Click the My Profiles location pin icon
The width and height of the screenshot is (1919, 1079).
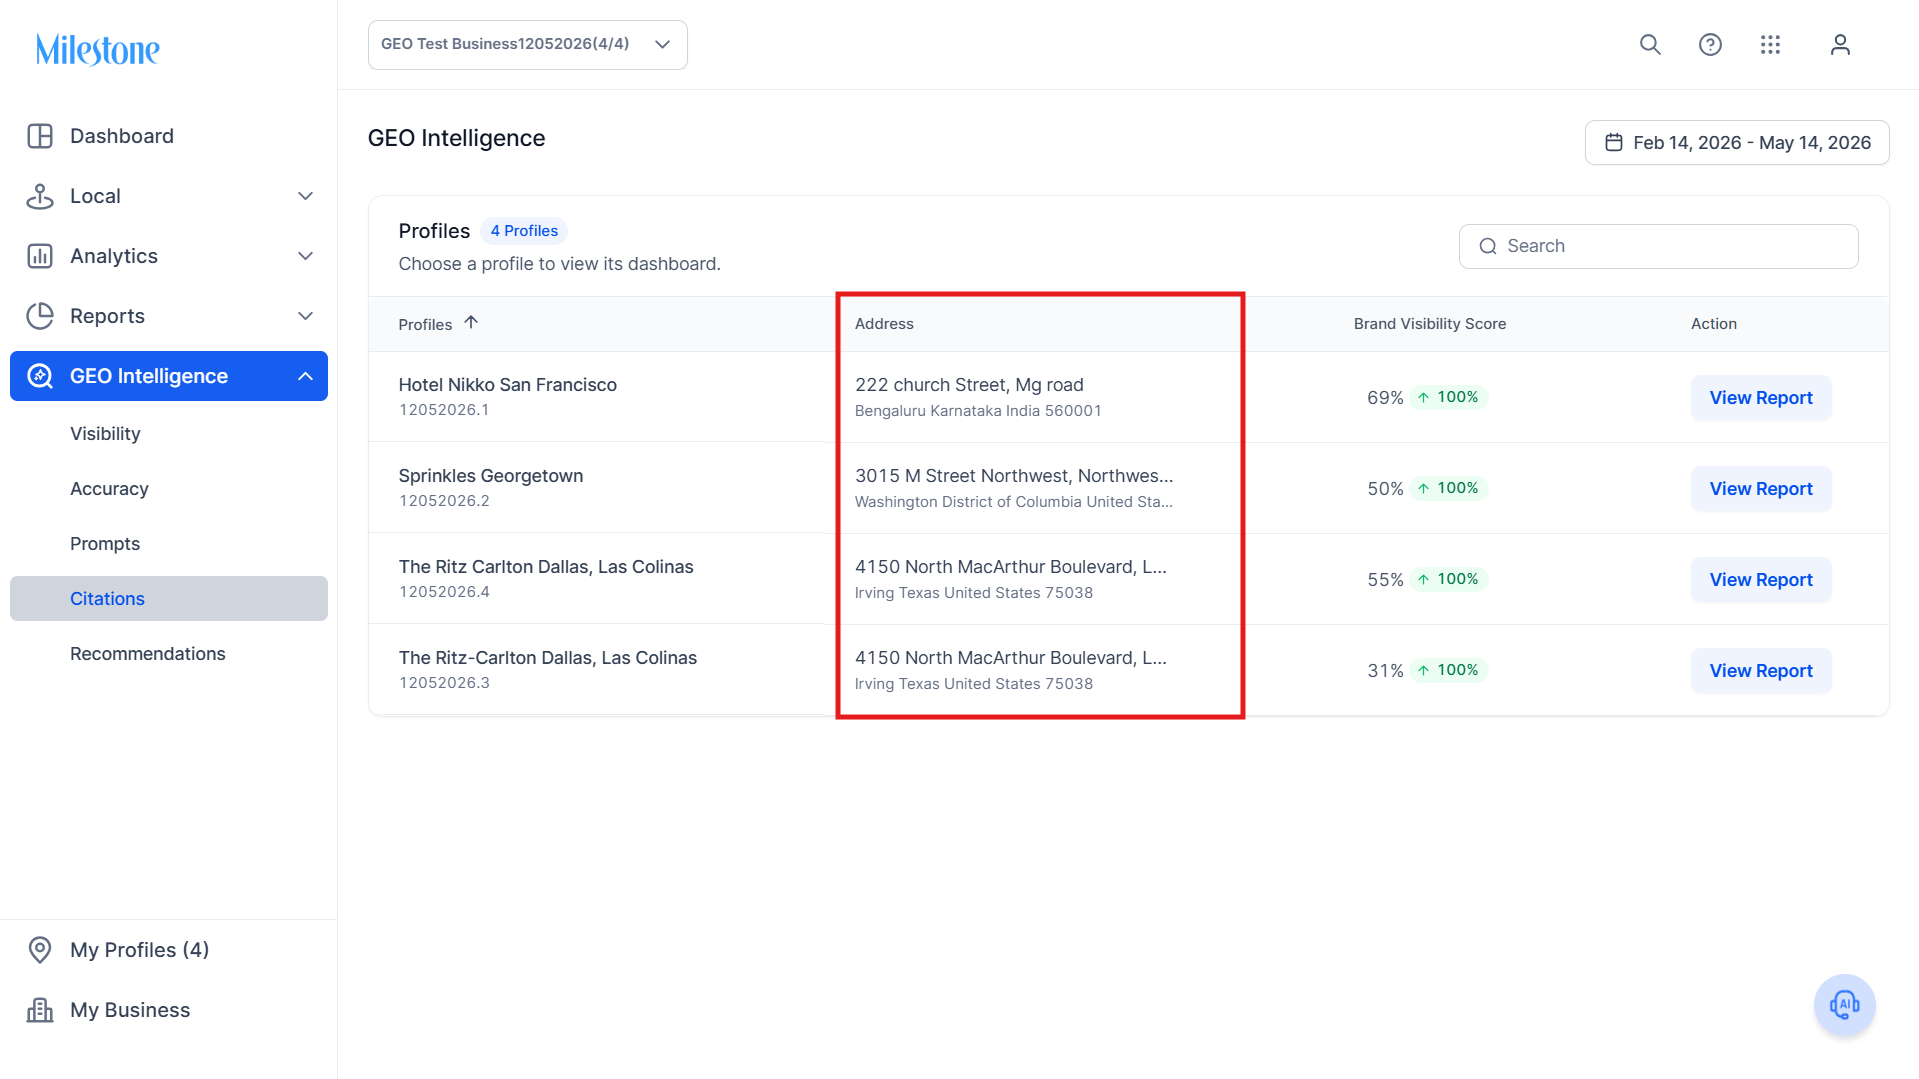point(40,950)
